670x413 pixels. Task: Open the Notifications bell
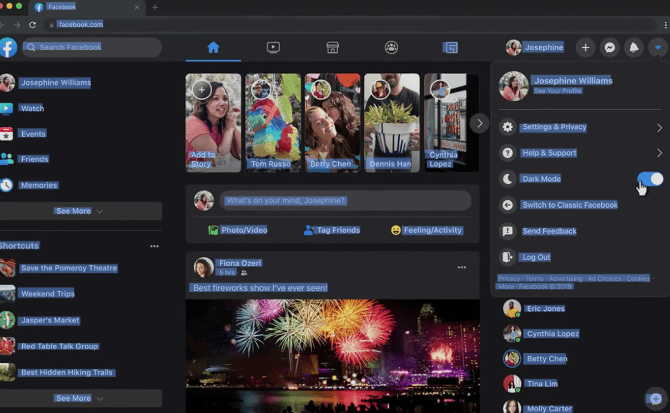click(x=633, y=47)
